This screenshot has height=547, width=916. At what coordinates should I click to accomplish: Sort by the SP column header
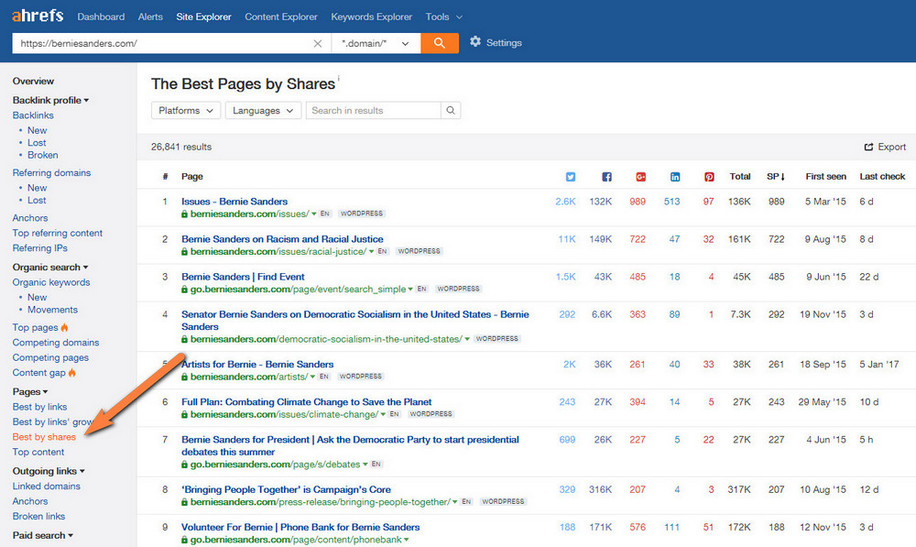[x=776, y=176]
